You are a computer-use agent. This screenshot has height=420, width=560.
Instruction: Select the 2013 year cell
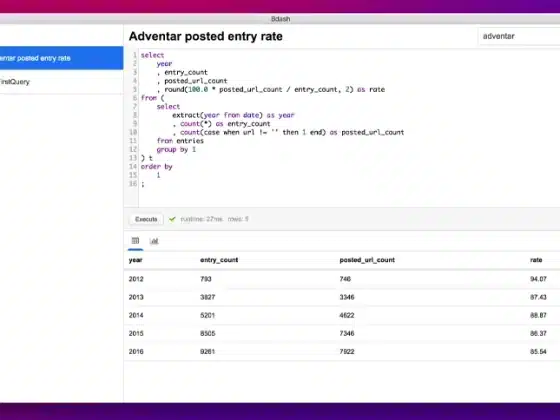click(136, 297)
